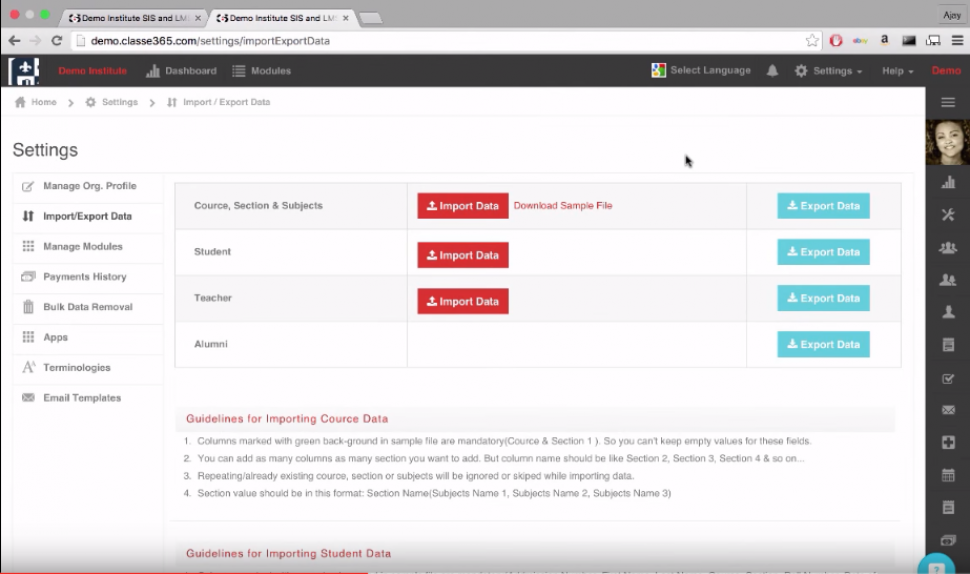Viewport: 970px width, 574px height.
Task: Click the Demo Institute title
Action: [x=93, y=71]
